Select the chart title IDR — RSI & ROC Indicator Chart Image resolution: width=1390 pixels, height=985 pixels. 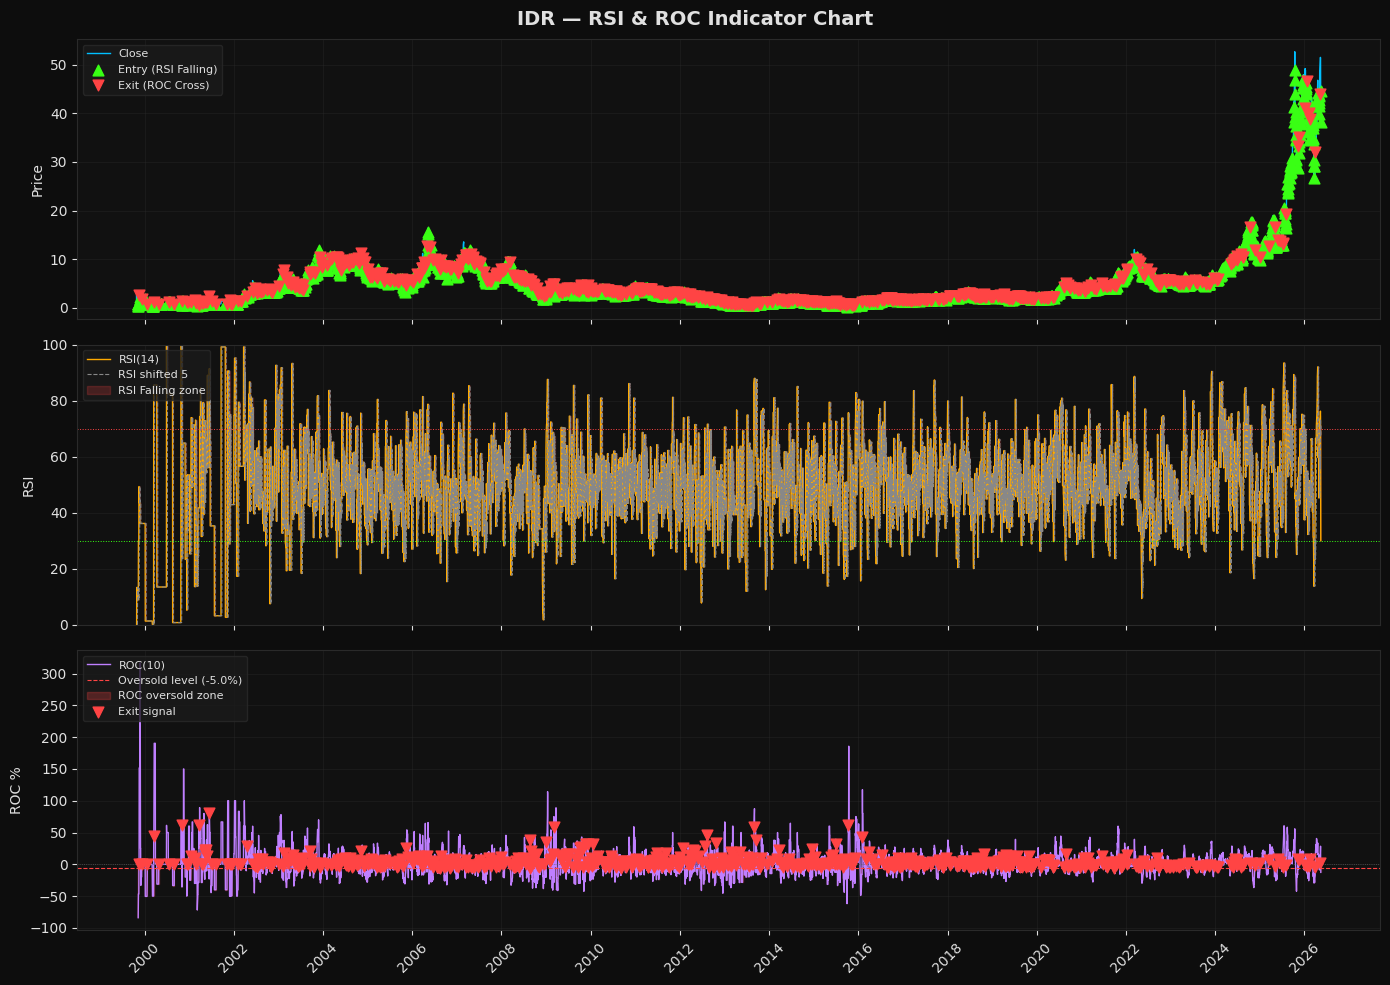coord(695,19)
